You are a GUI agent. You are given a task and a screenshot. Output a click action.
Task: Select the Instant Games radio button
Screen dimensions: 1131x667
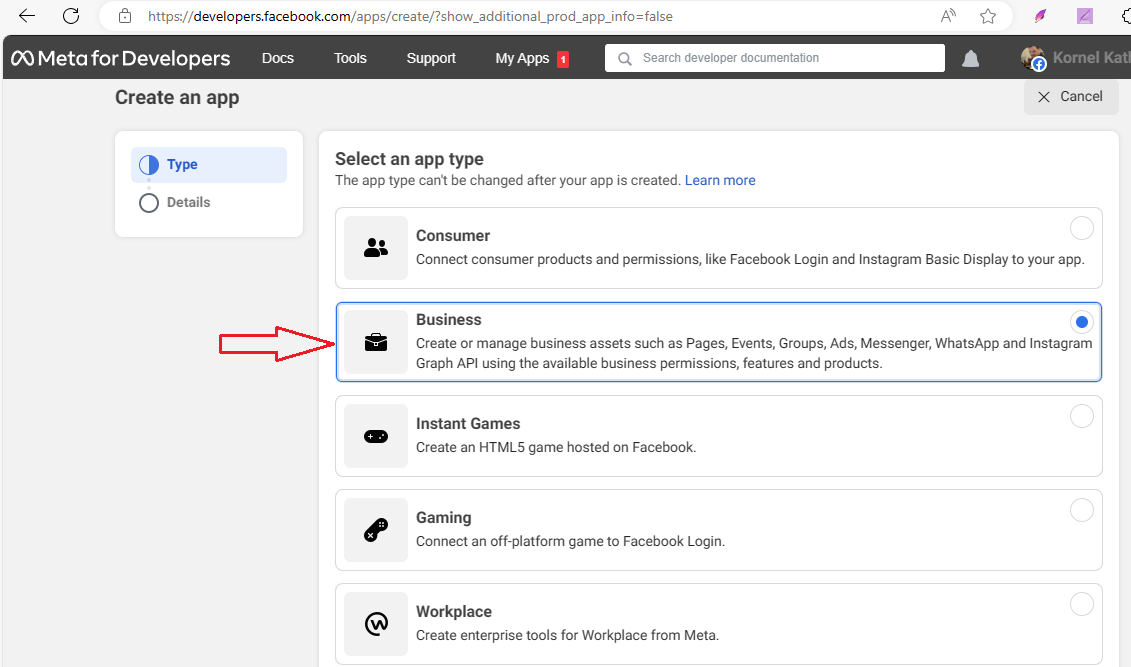point(1081,417)
